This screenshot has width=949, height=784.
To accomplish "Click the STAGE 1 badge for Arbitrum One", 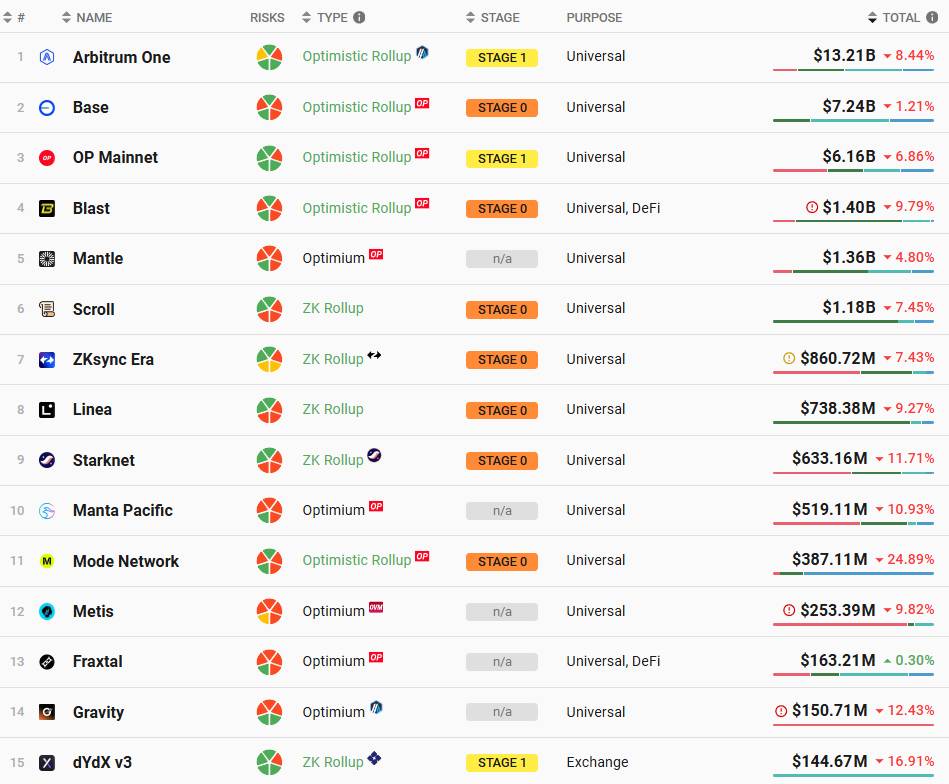I will 502,58.
